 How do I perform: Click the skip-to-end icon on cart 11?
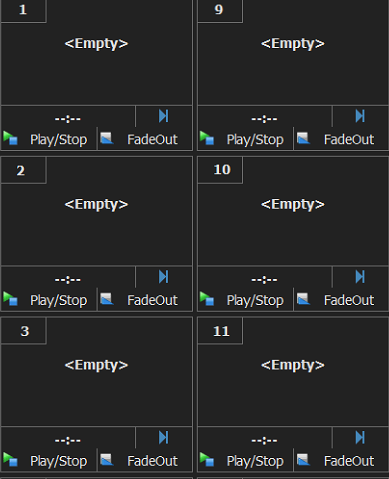pos(360,437)
